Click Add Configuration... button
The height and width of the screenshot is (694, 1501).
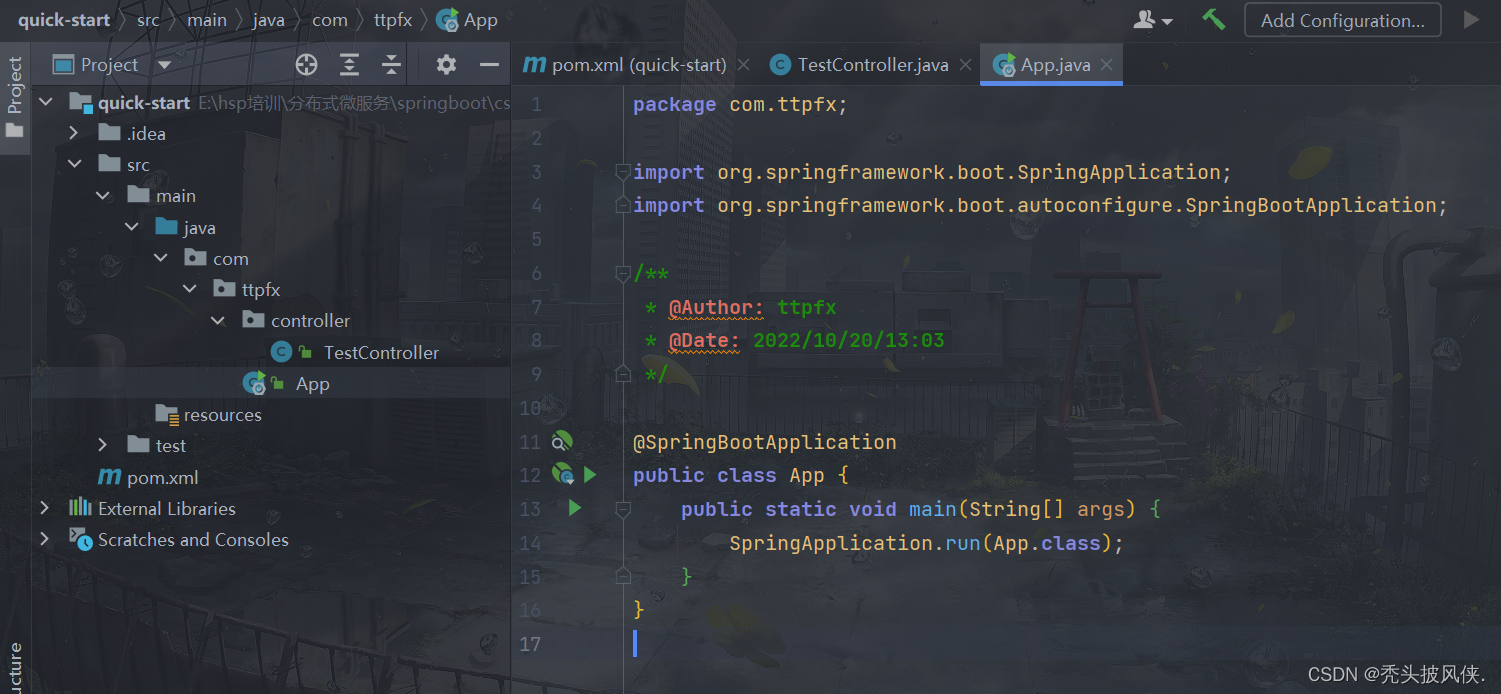point(1342,20)
